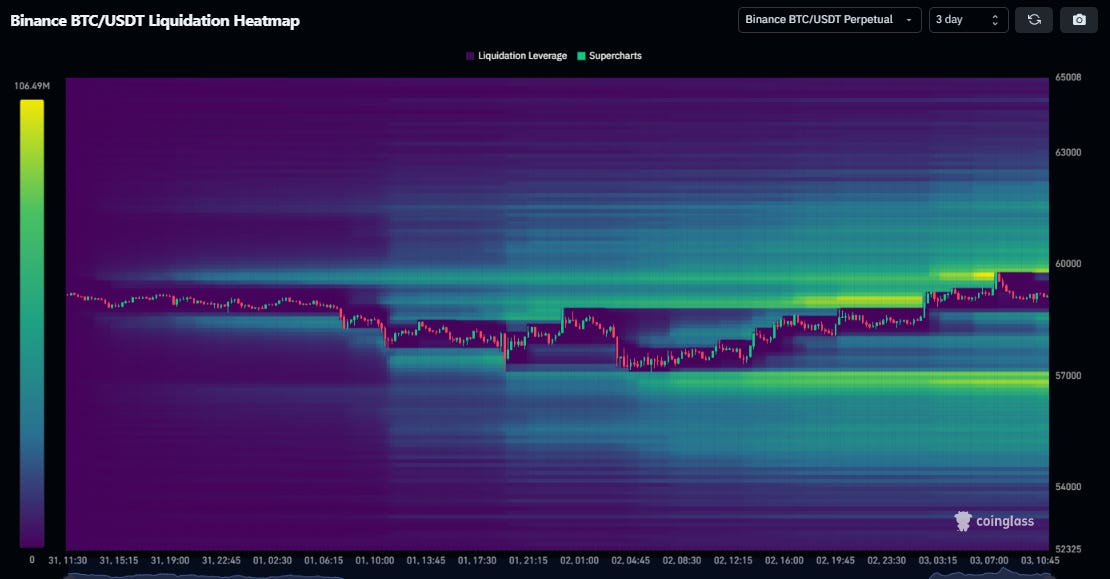This screenshot has width=1110, height=579.
Task: Open the Binance BTC/USDT Perpetual dropdown
Action: pos(829,20)
